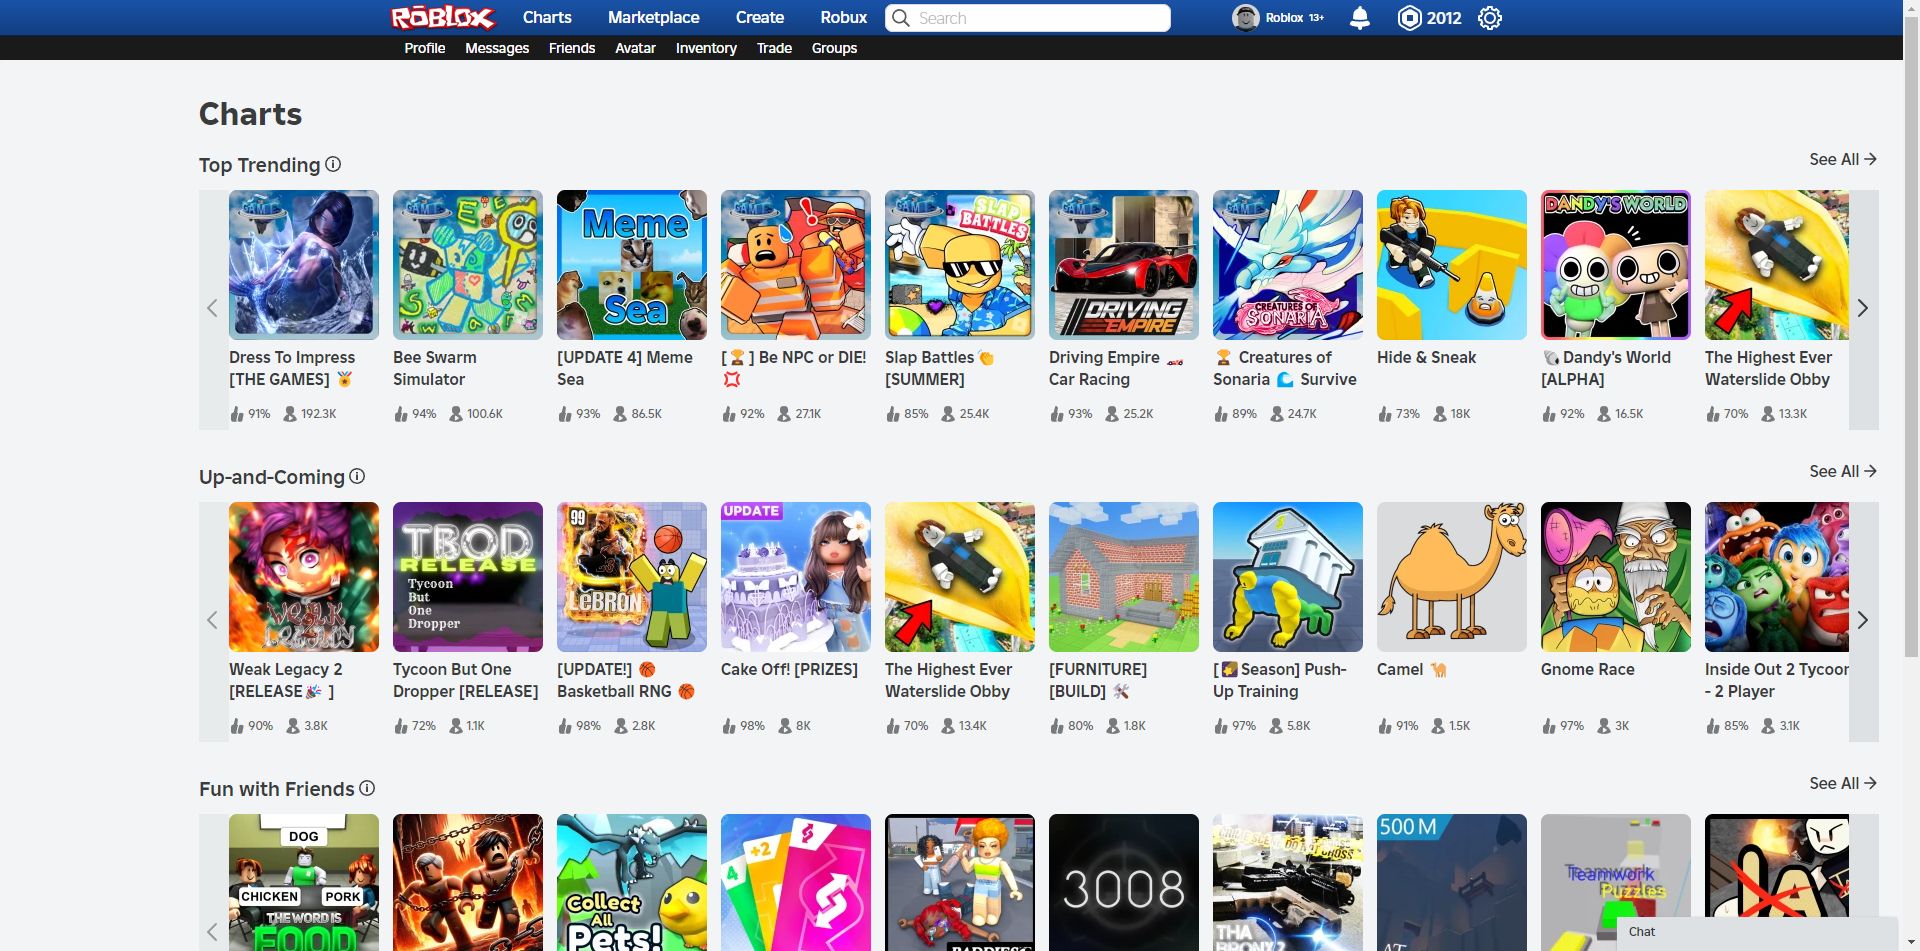
Task: Go to Messages subnav link
Action: [x=497, y=48]
